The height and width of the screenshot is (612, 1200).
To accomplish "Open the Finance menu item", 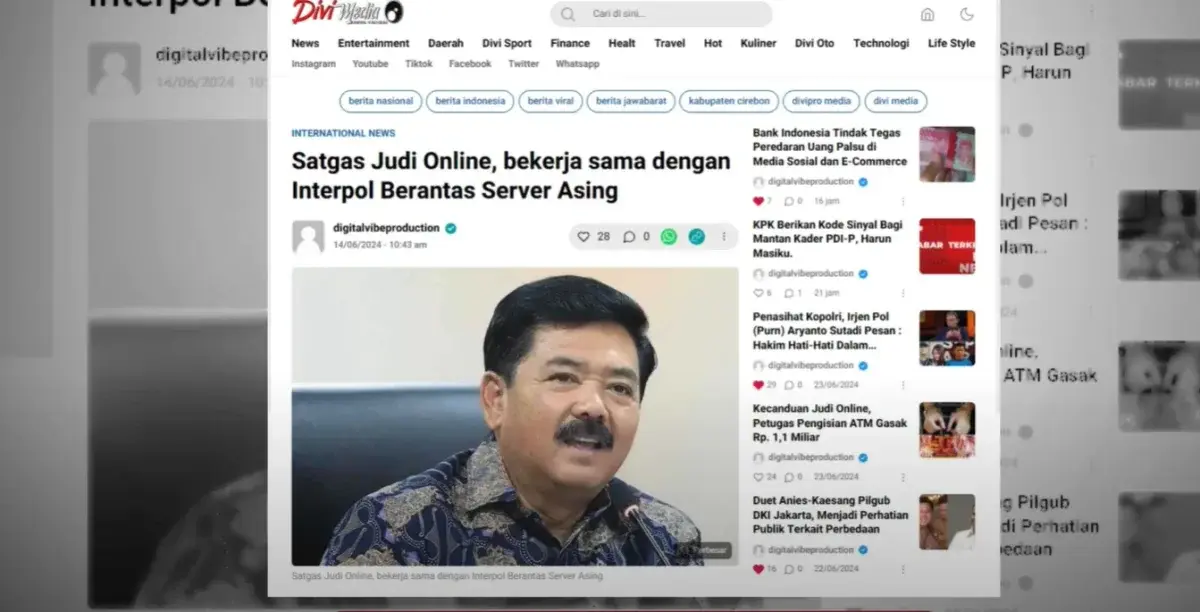I will point(570,43).
